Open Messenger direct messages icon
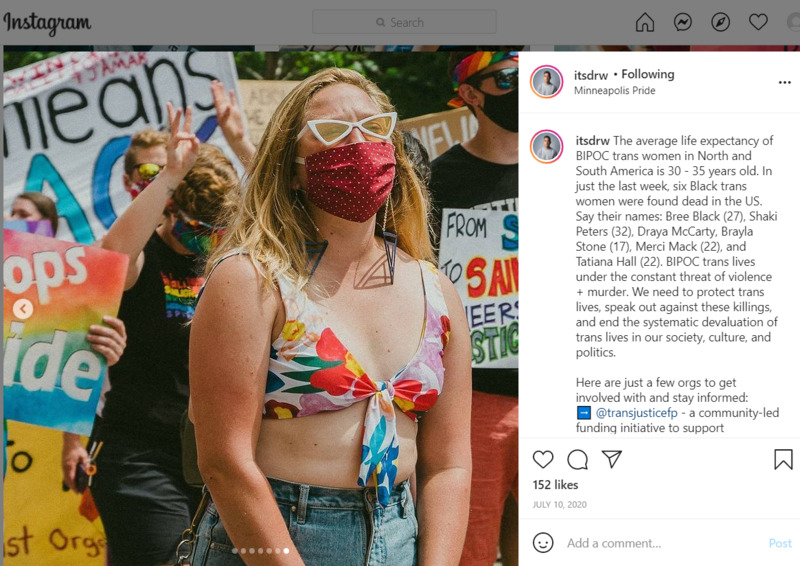Viewport: 800px width, 566px height. pyautogui.click(x=683, y=22)
